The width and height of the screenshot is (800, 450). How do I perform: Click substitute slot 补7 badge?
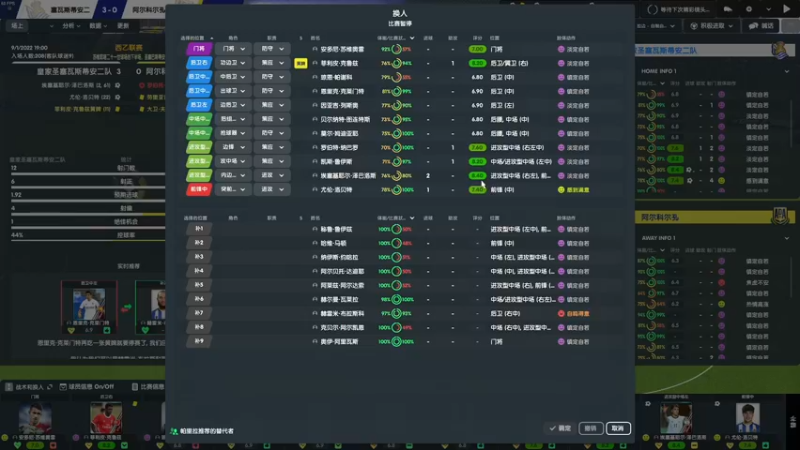(198, 313)
